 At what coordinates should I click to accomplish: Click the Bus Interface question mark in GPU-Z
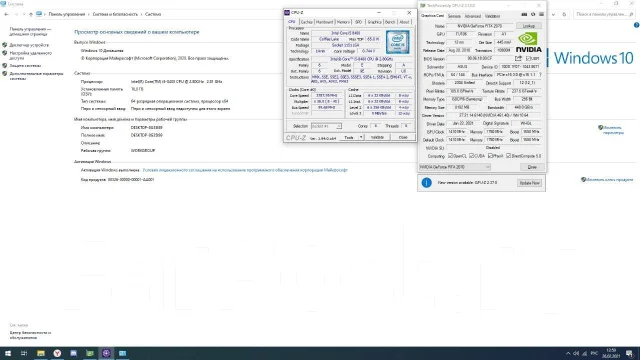[x=540, y=75]
